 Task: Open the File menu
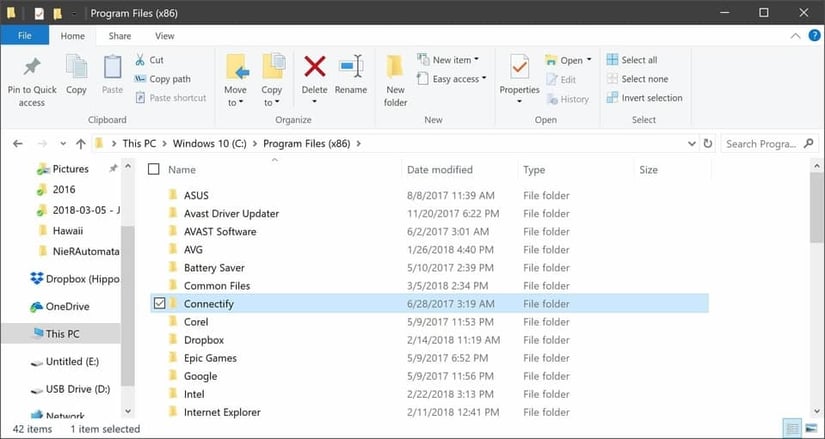click(25, 36)
